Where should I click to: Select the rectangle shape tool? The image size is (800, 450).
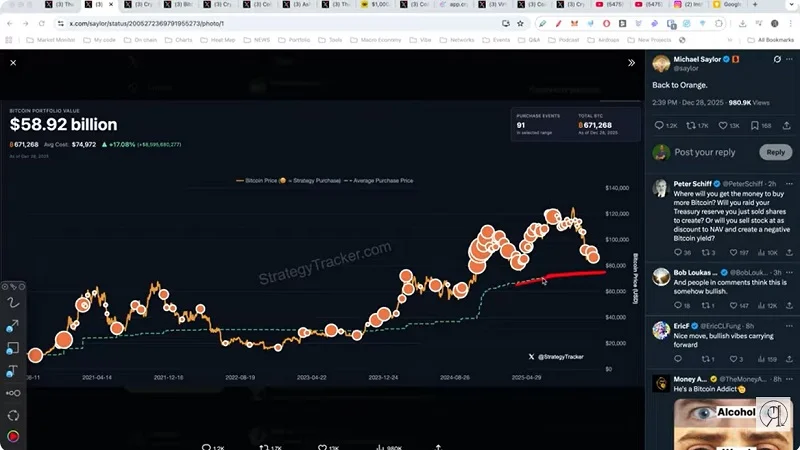pos(13,348)
